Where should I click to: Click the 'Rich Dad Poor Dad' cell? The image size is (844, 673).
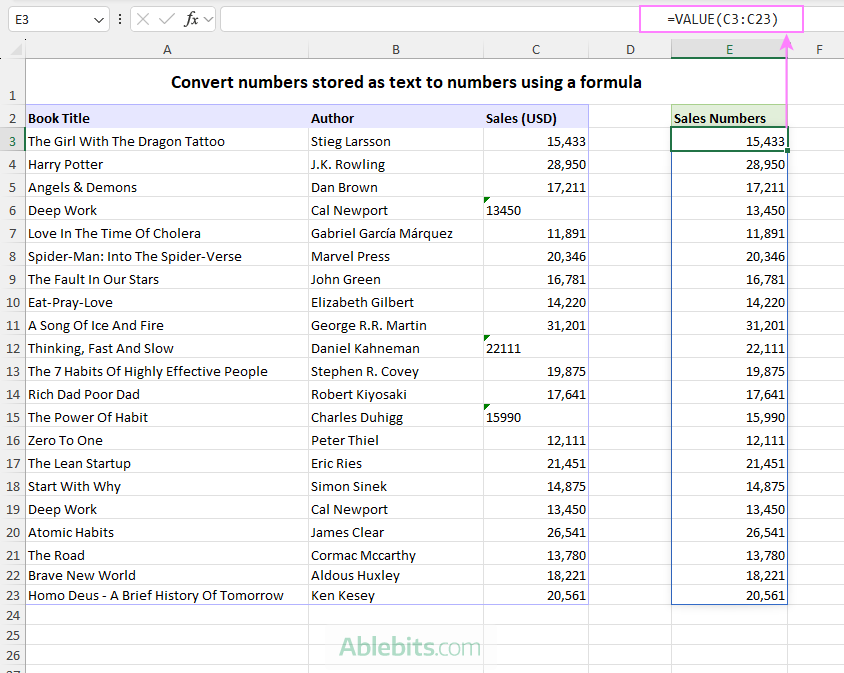tap(167, 394)
